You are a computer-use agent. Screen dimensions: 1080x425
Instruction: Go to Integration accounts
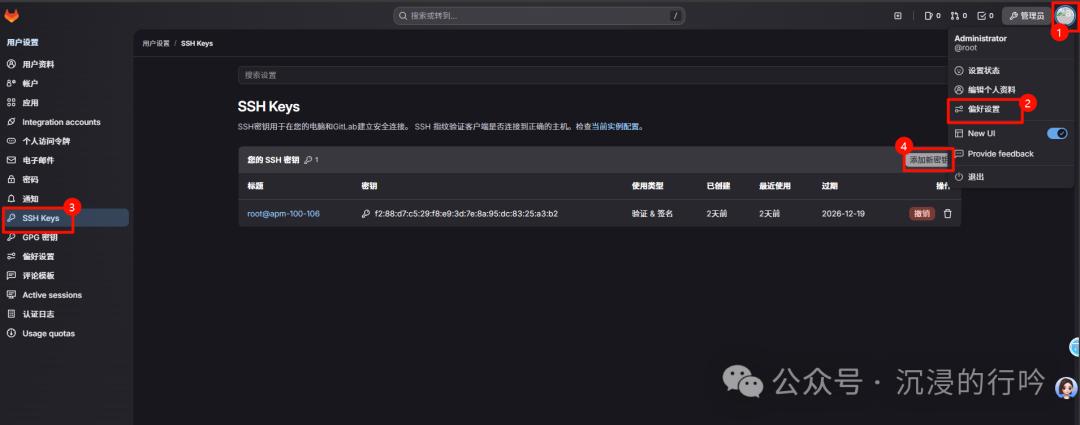pos(65,122)
